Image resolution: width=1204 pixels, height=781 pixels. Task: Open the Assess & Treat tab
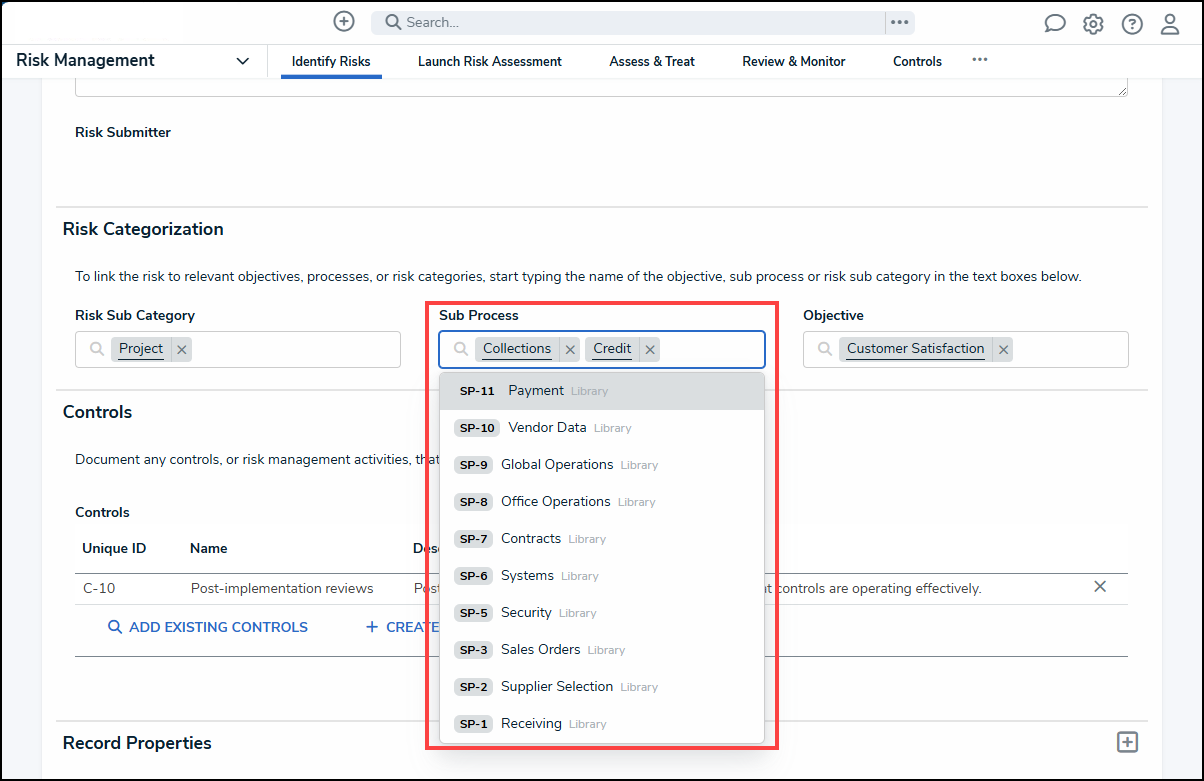point(652,61)
